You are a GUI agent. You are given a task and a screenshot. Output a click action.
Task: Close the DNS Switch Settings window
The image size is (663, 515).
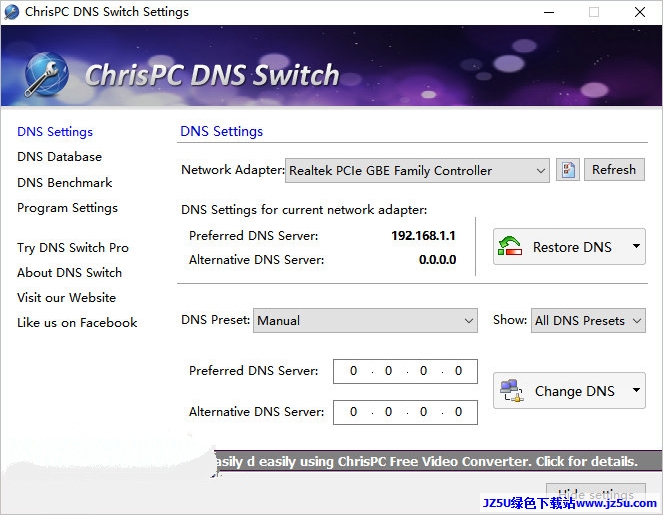(x=640, y=12)
